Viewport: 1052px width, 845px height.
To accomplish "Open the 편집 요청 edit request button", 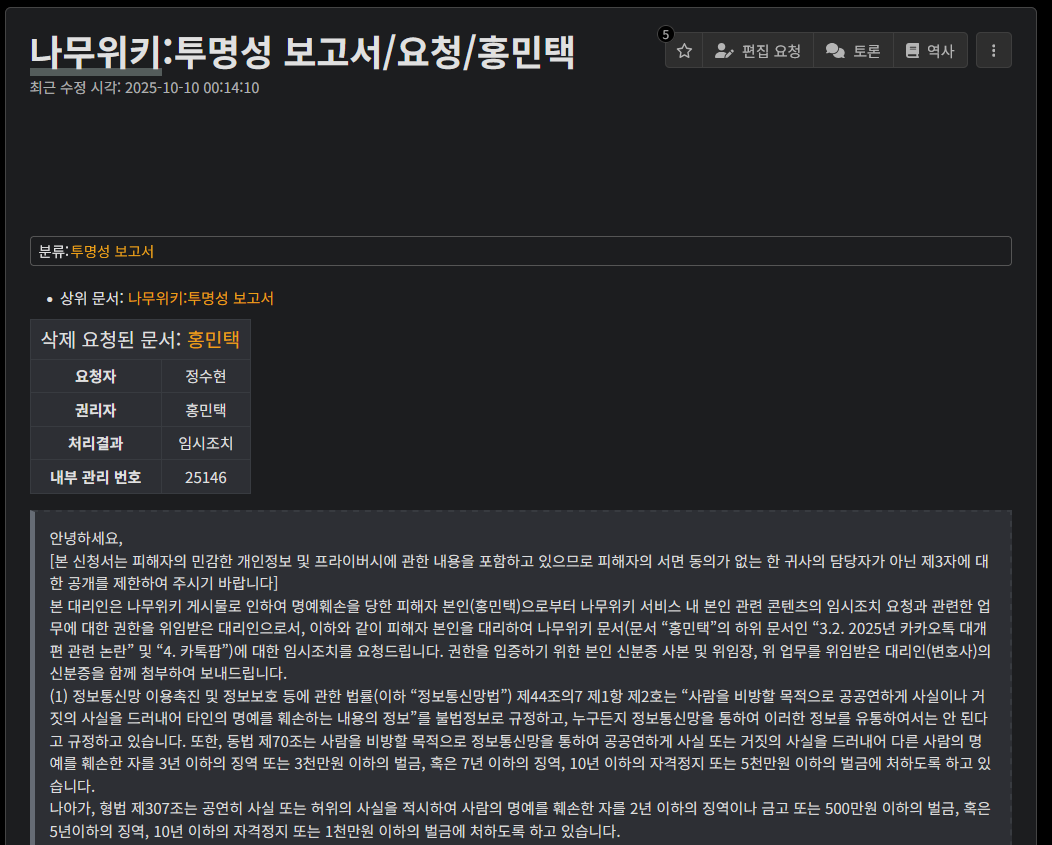I will pyautogui.click(x=758, y=51).
